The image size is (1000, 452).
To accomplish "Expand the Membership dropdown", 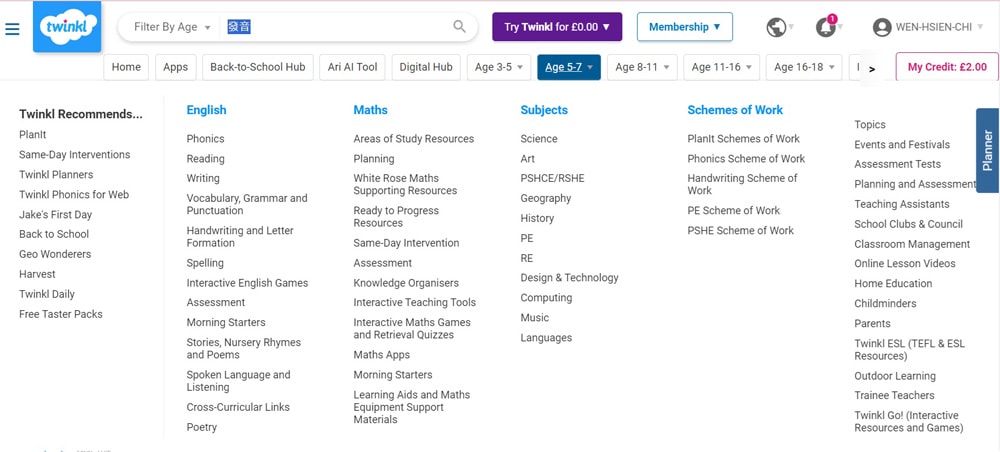I will tap(684, 27).
